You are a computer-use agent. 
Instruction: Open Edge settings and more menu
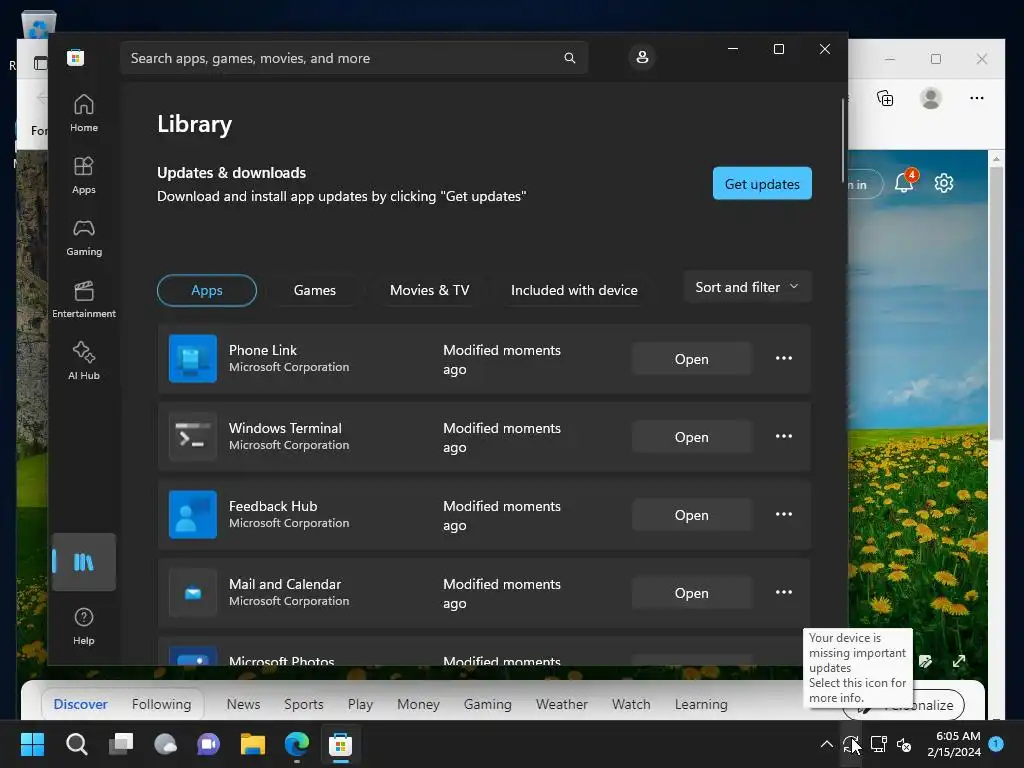click(976, 98)
